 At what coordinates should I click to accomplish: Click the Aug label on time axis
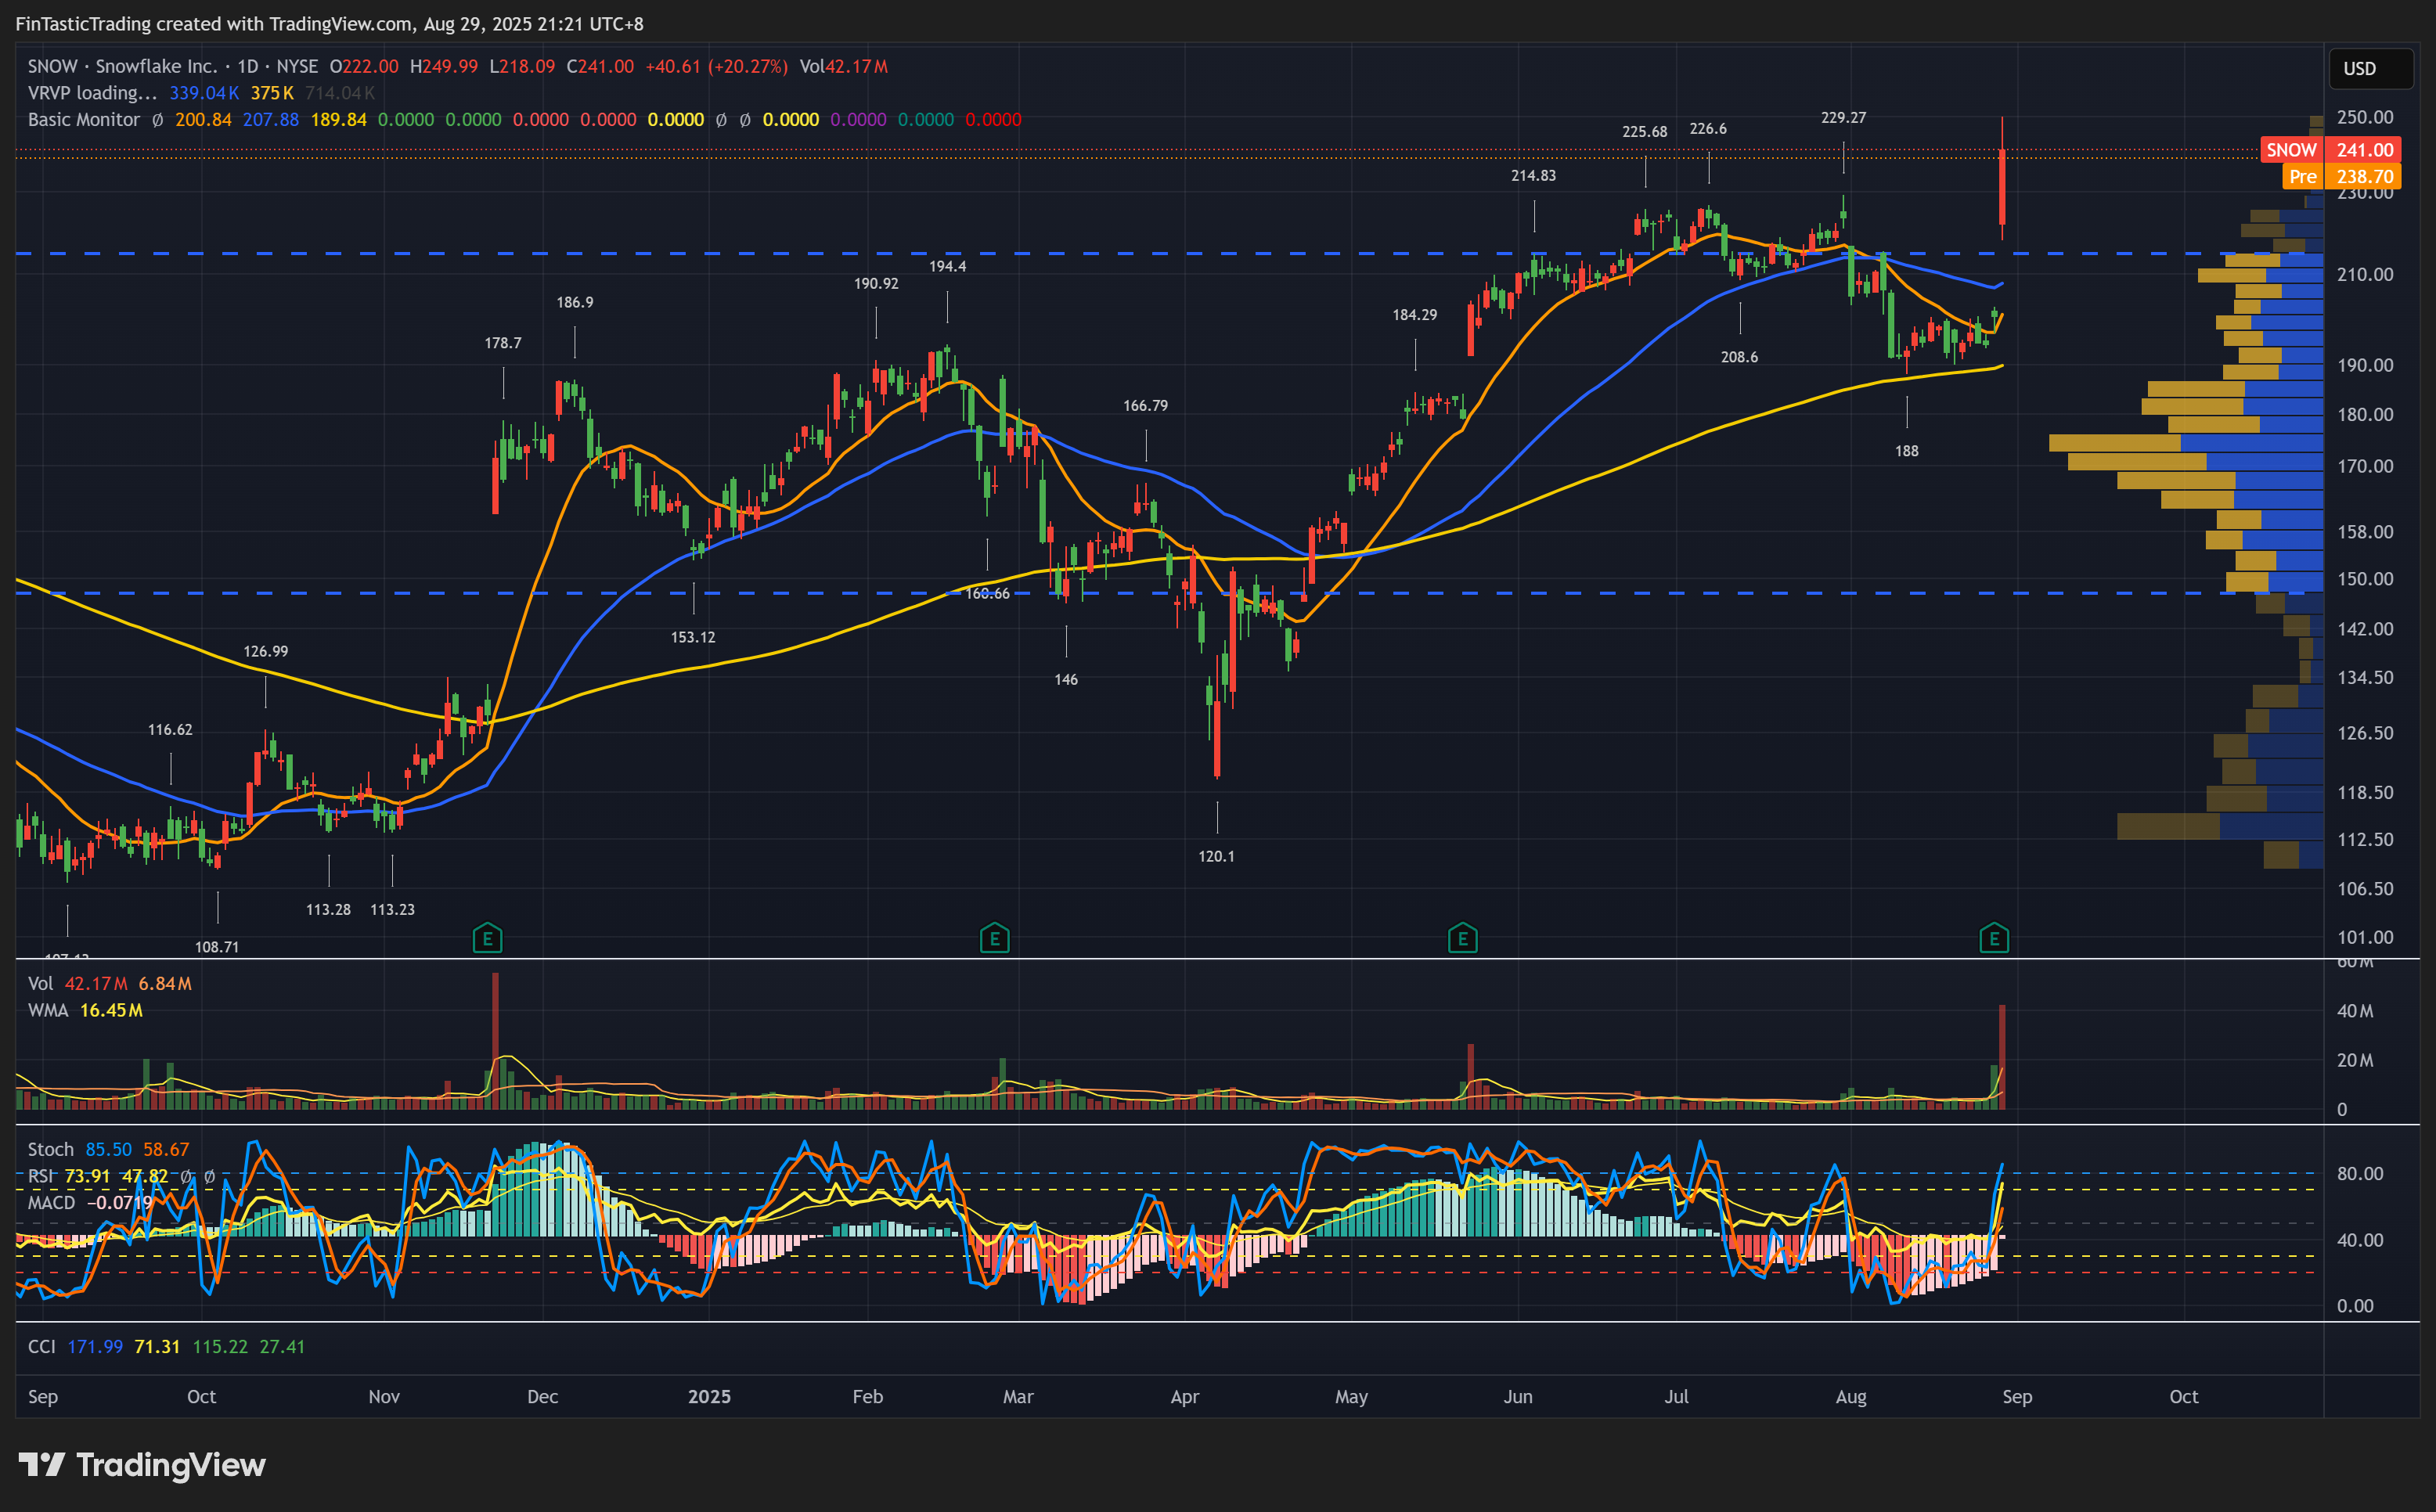[x=1850, y=1396]
